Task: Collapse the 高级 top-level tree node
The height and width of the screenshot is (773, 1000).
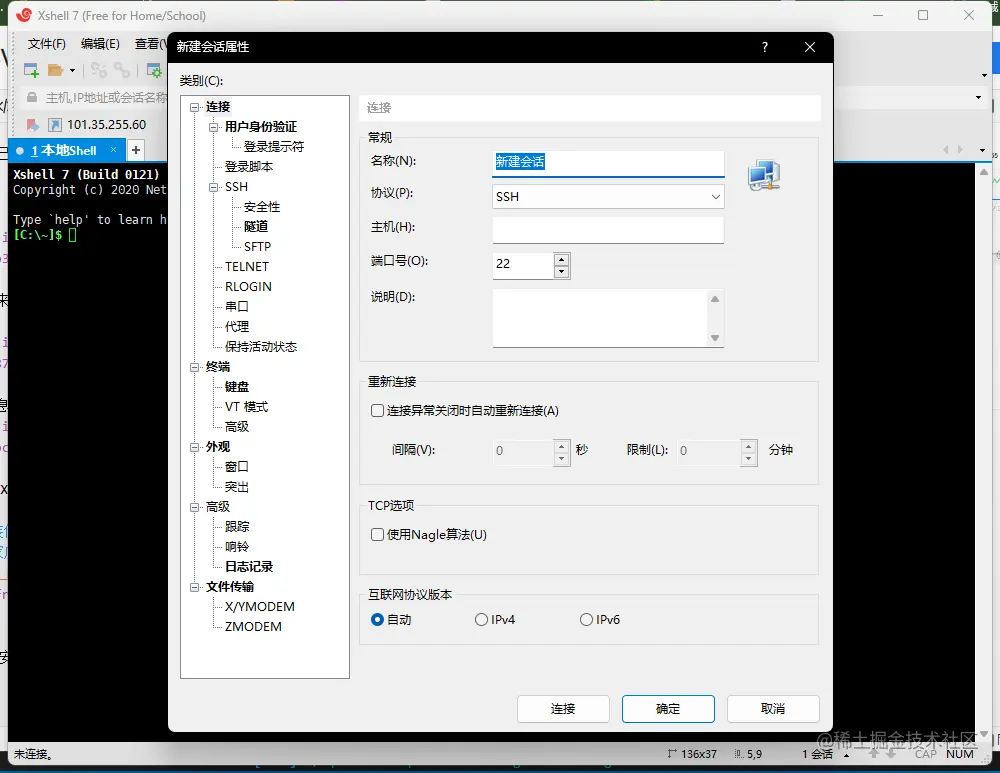Action: coord(195,507)
